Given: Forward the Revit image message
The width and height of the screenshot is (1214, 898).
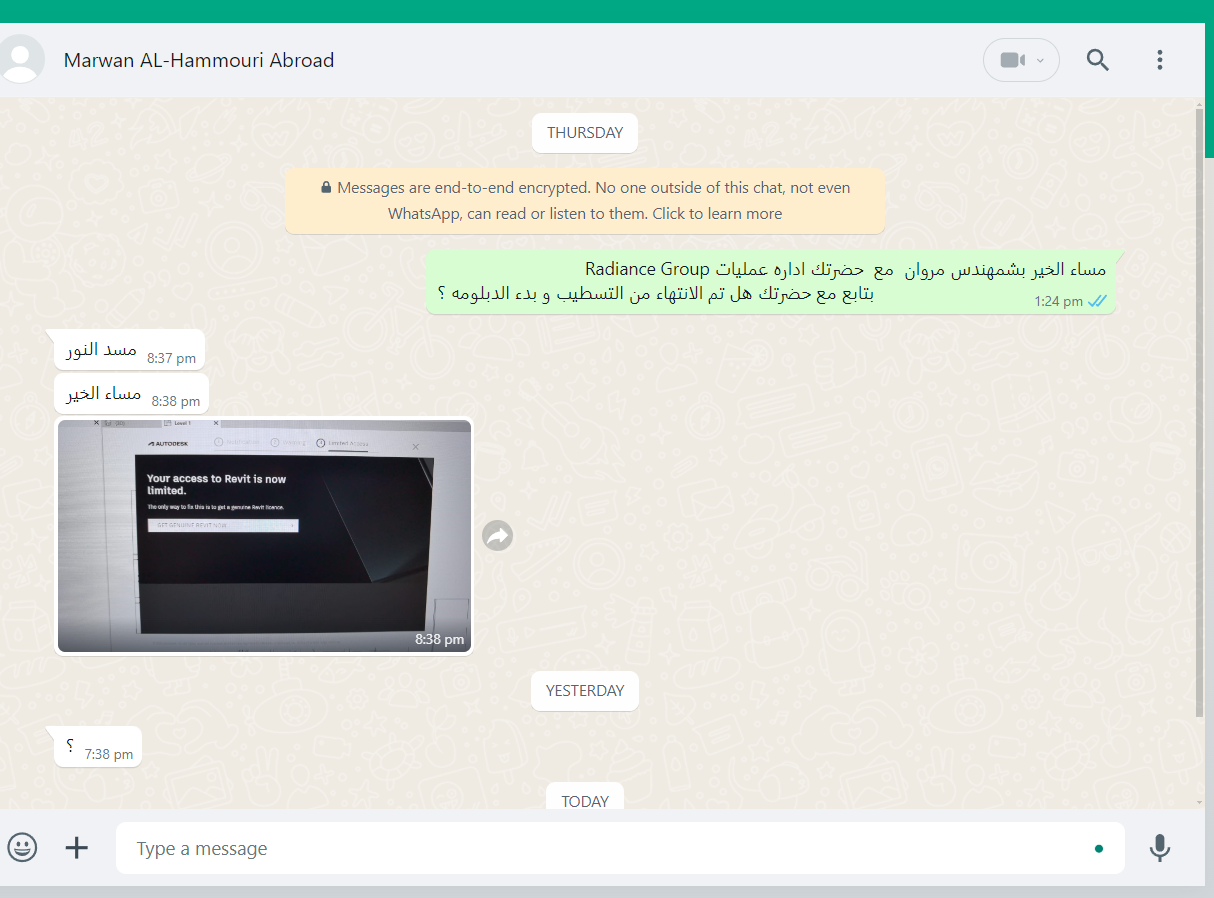Looking at the screenshot, I should (497, 536).
